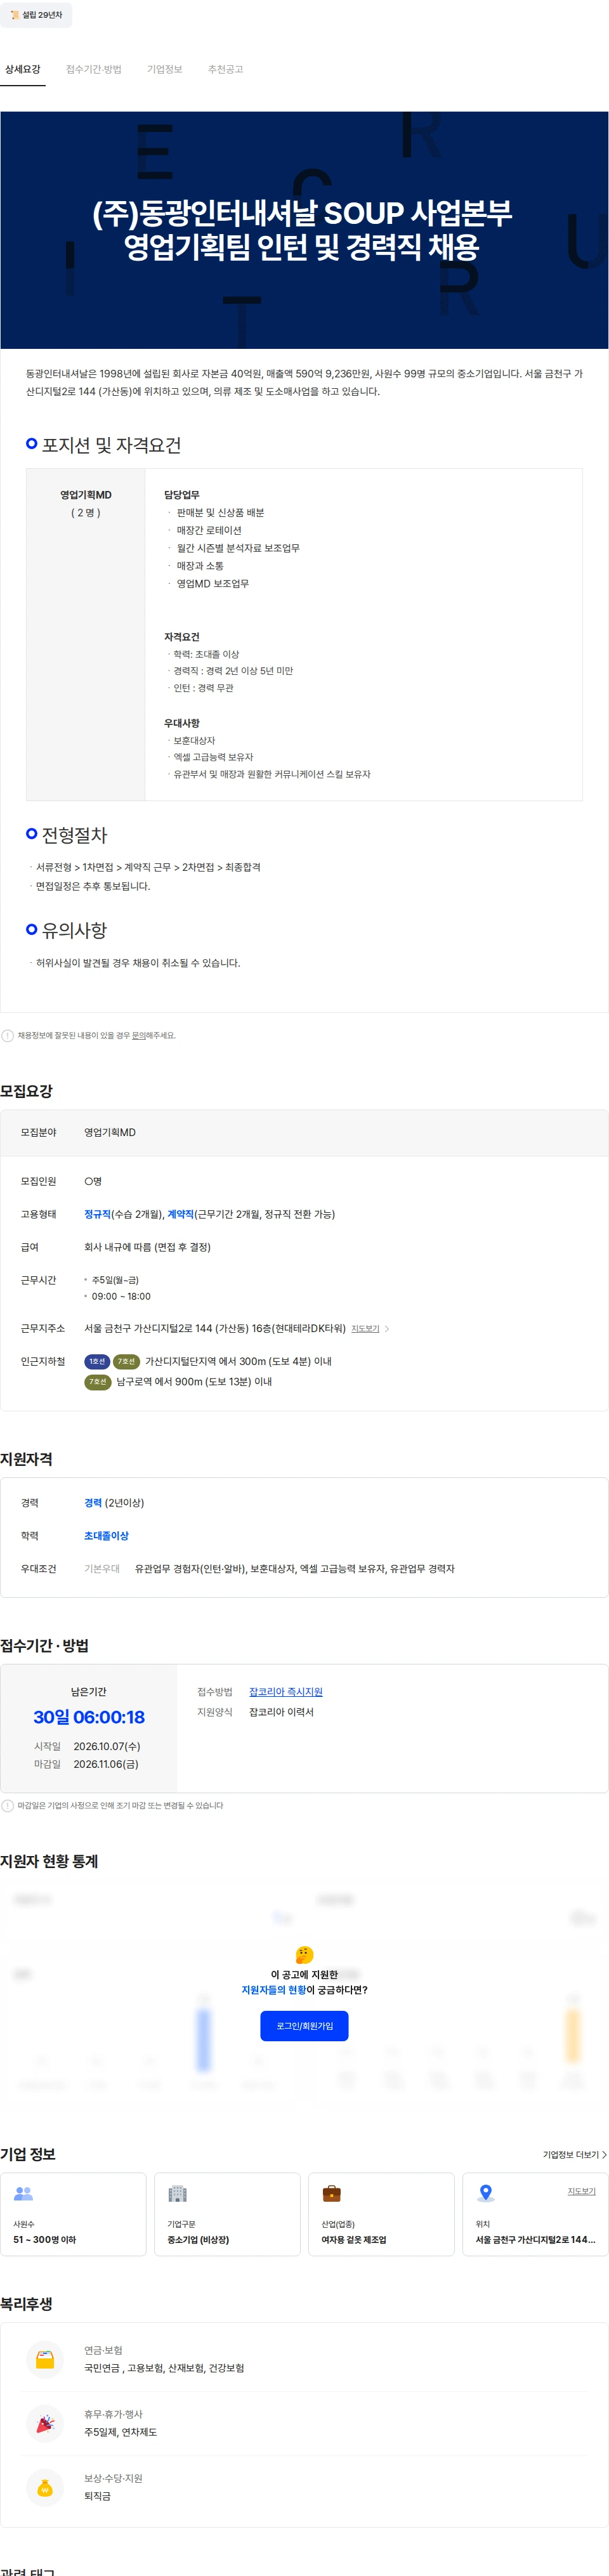Click the building icon in 기업구분 card
The height and width of the screenshot is (2576, 609).
(177, 2194)
